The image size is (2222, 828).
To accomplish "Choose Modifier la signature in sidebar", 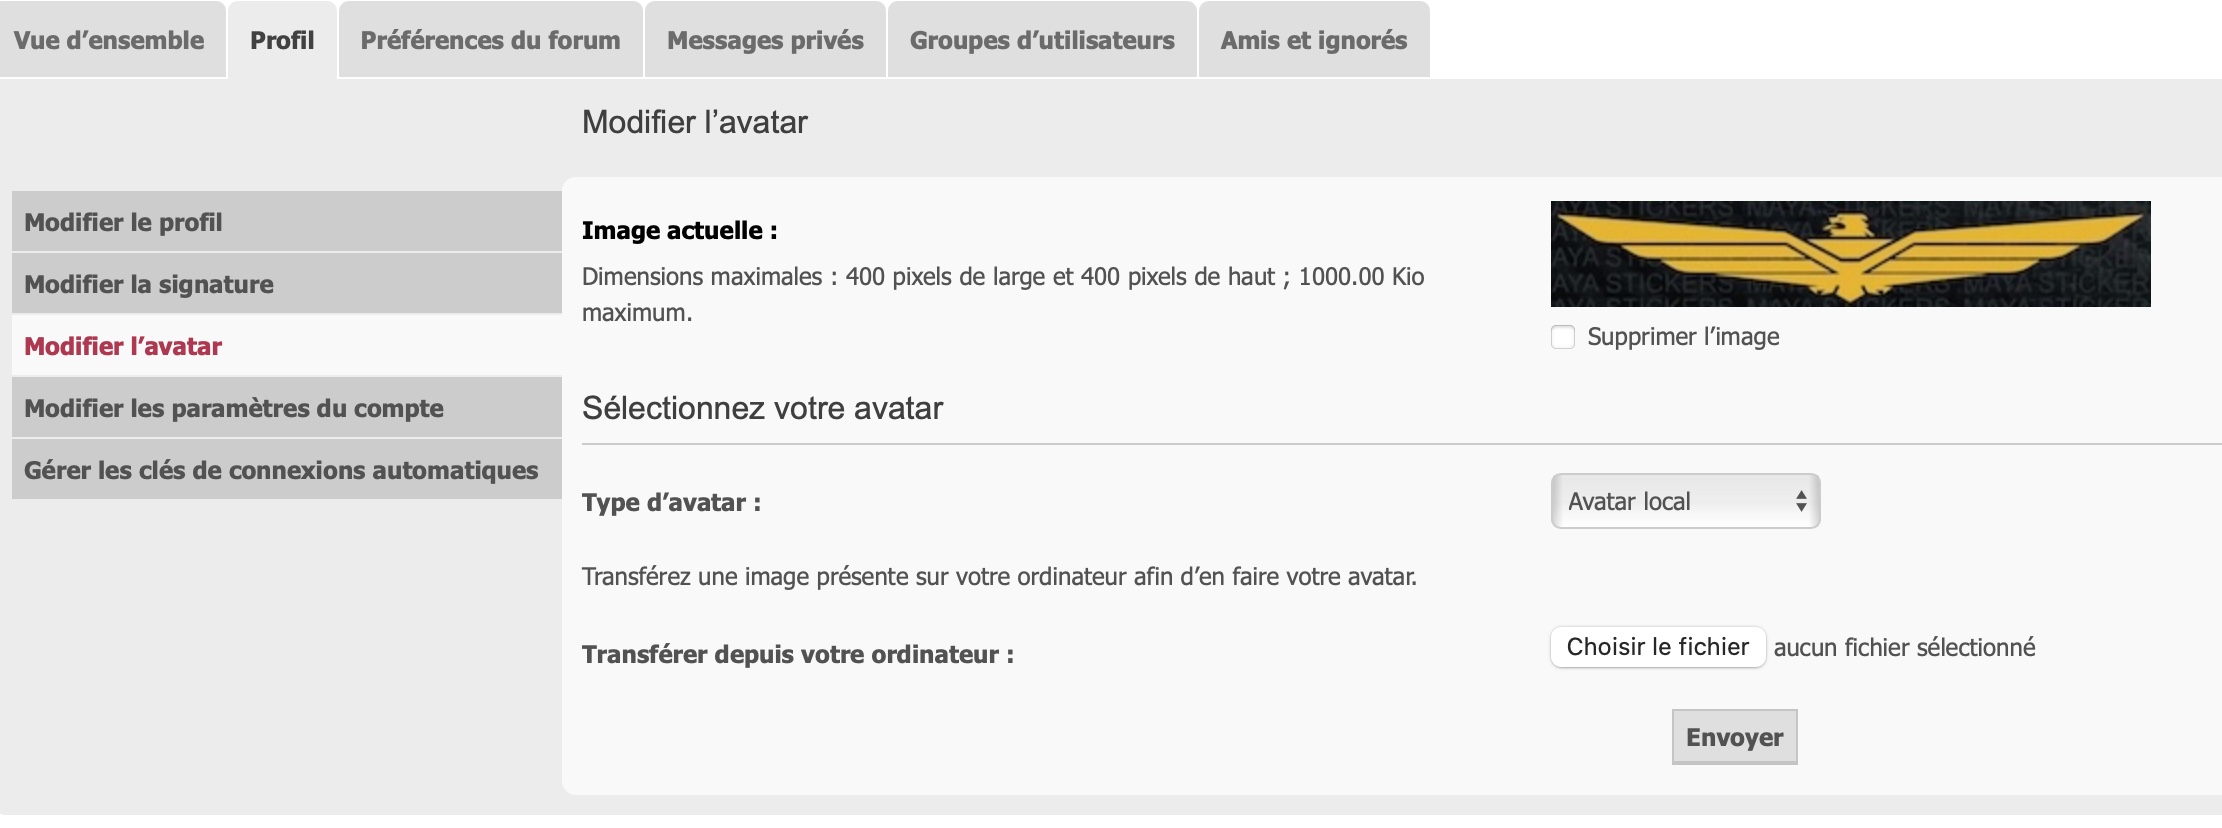I will click(149, 284).
